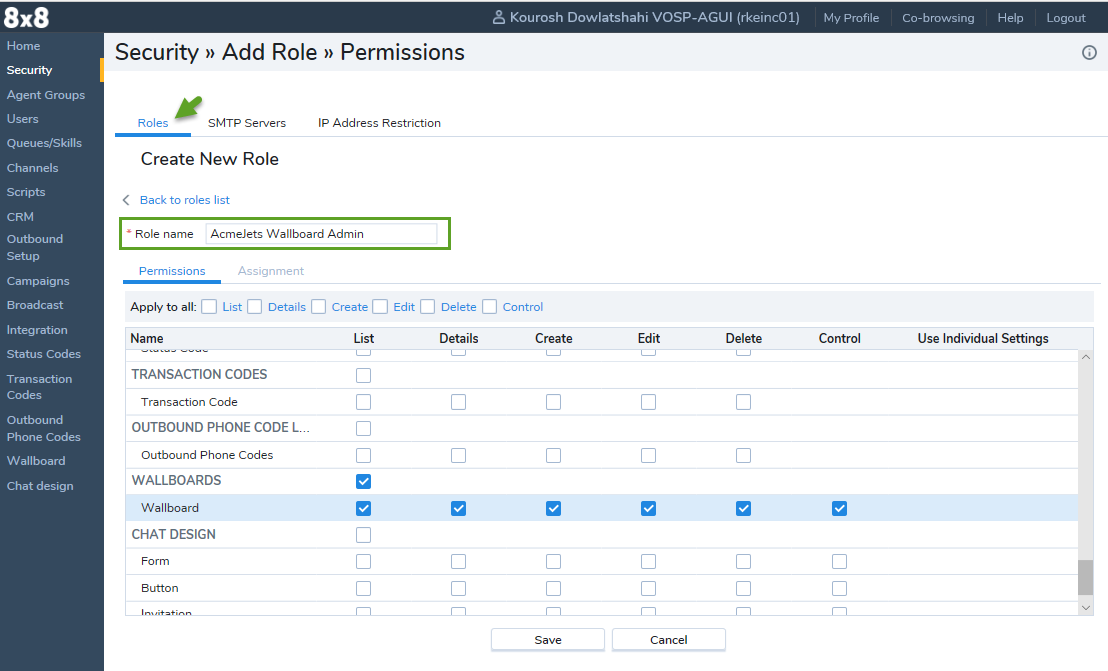Uncheck Wallboard row Control checkbox
The height and width of the screenshot is (671, 1108).
[839, 509]
